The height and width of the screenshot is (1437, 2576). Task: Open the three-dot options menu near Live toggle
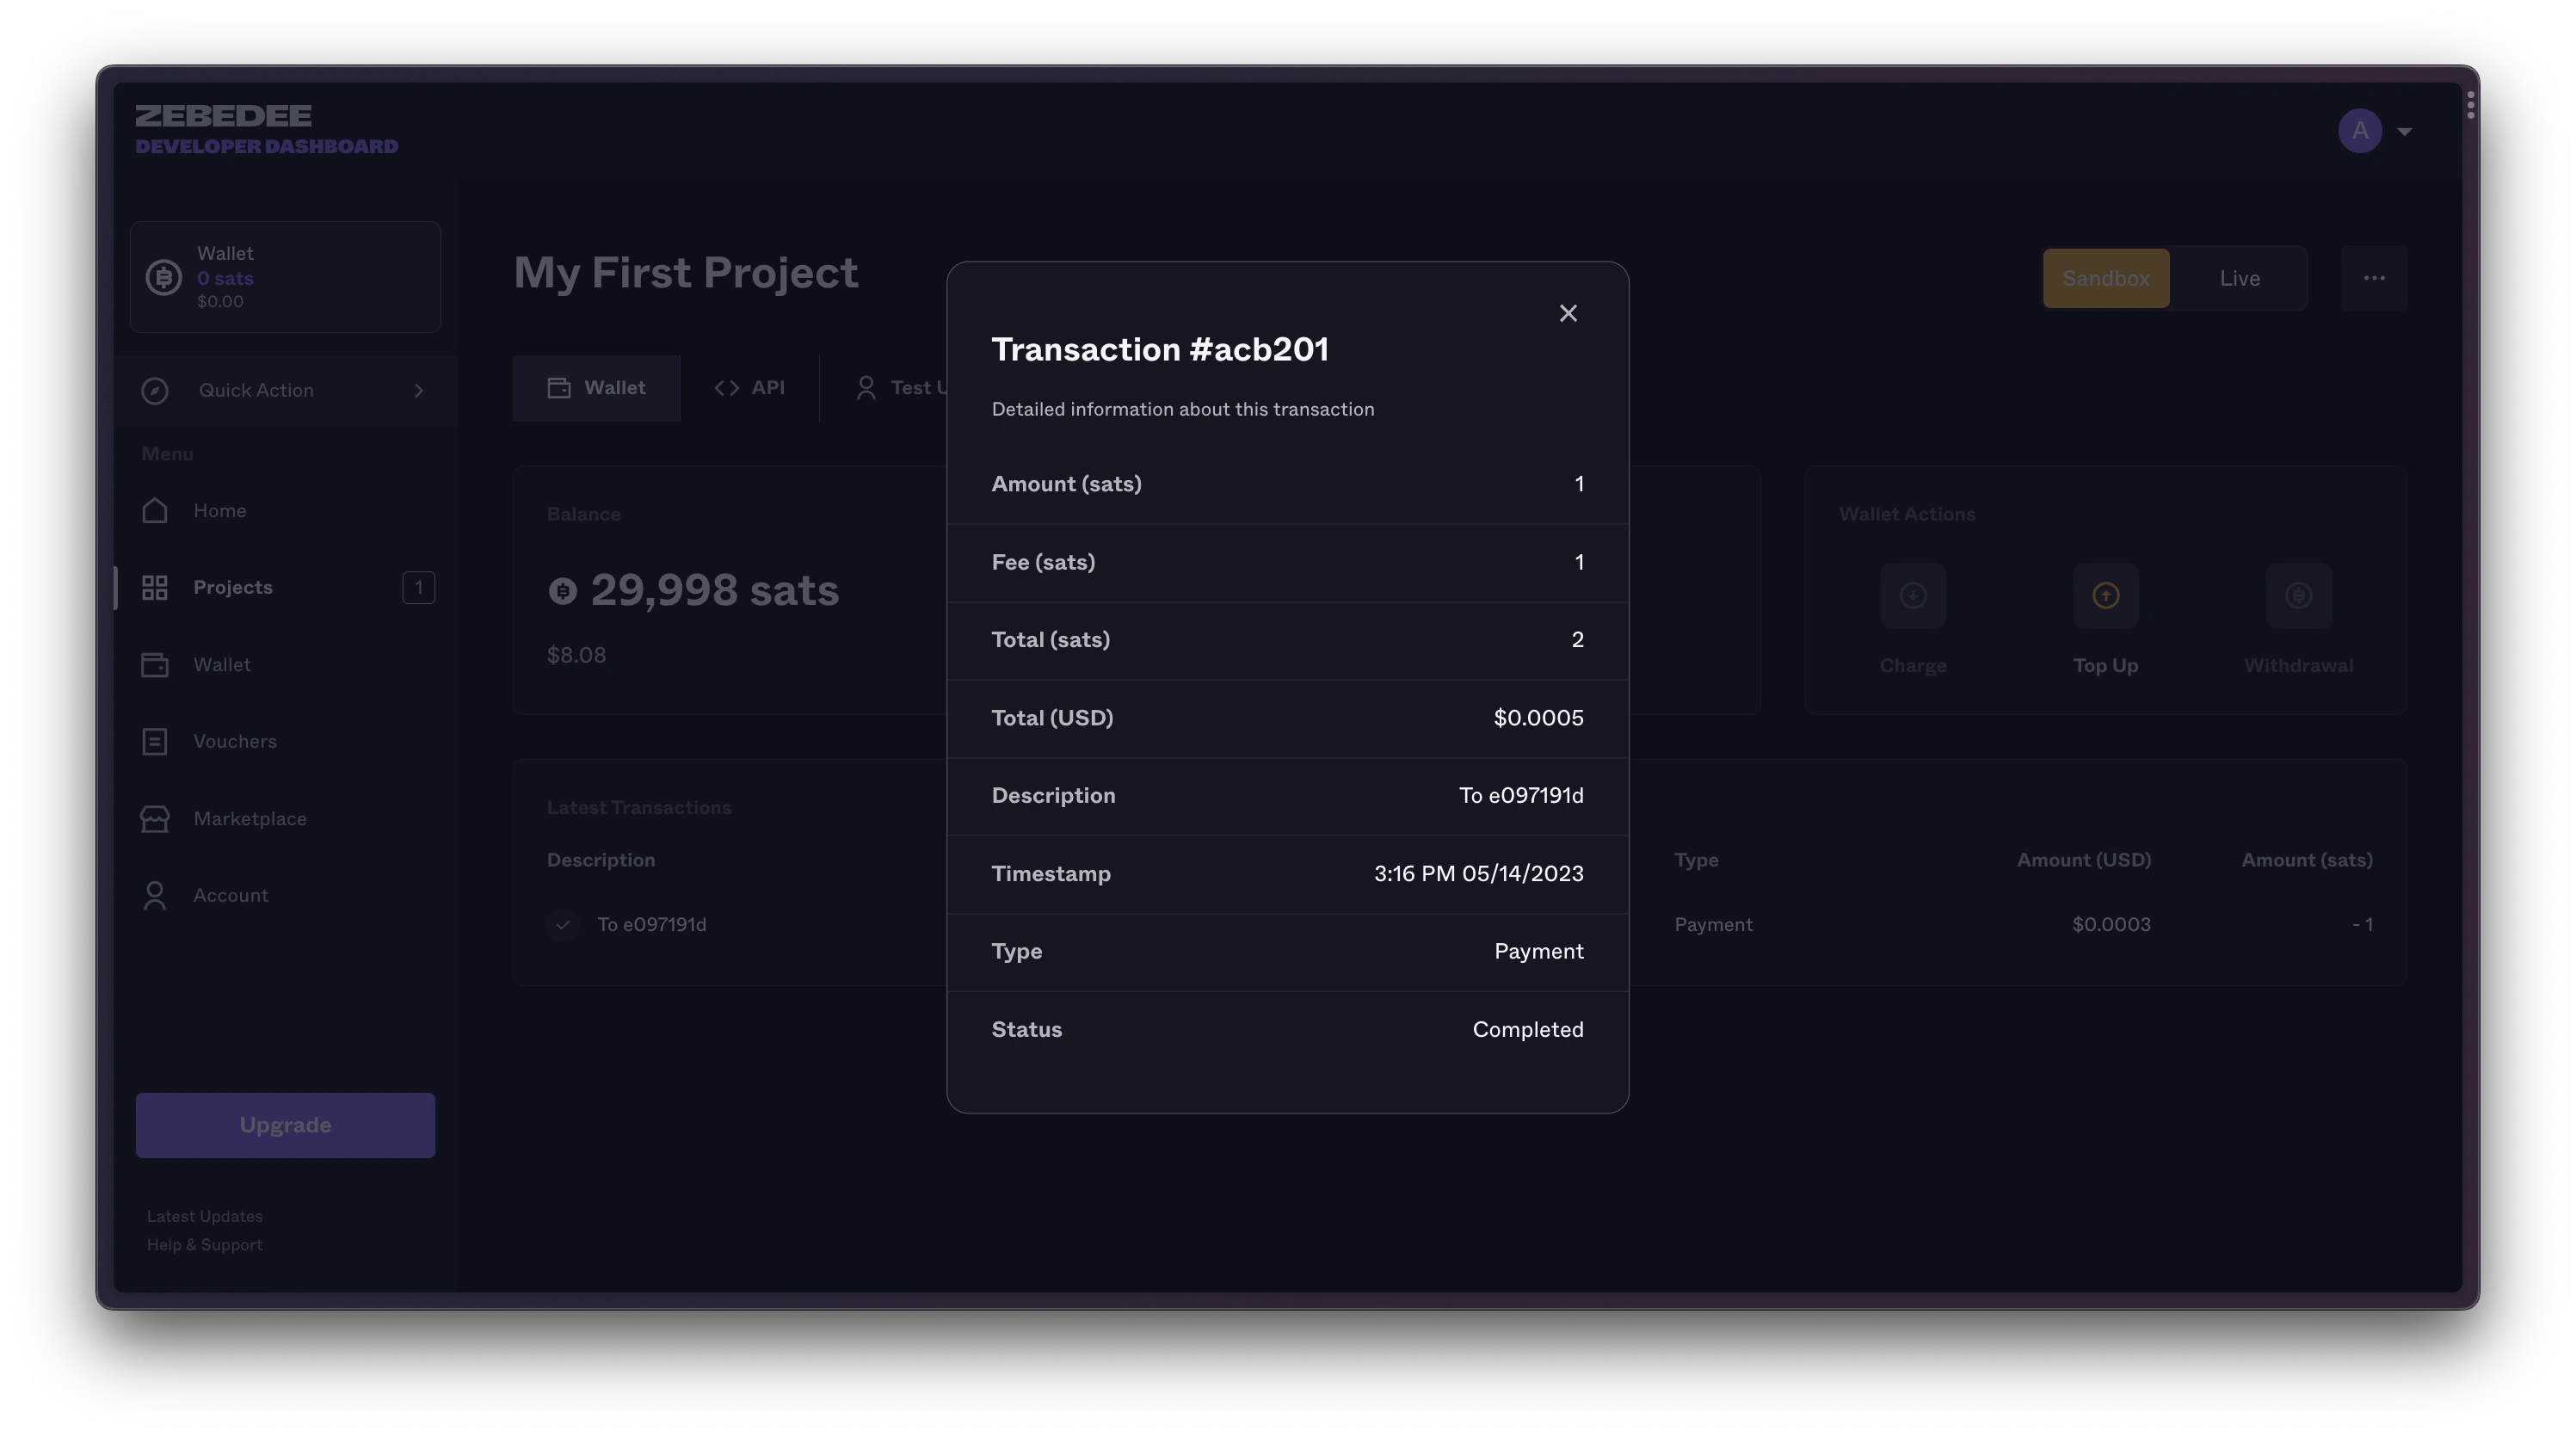[x=2375, y=278]
